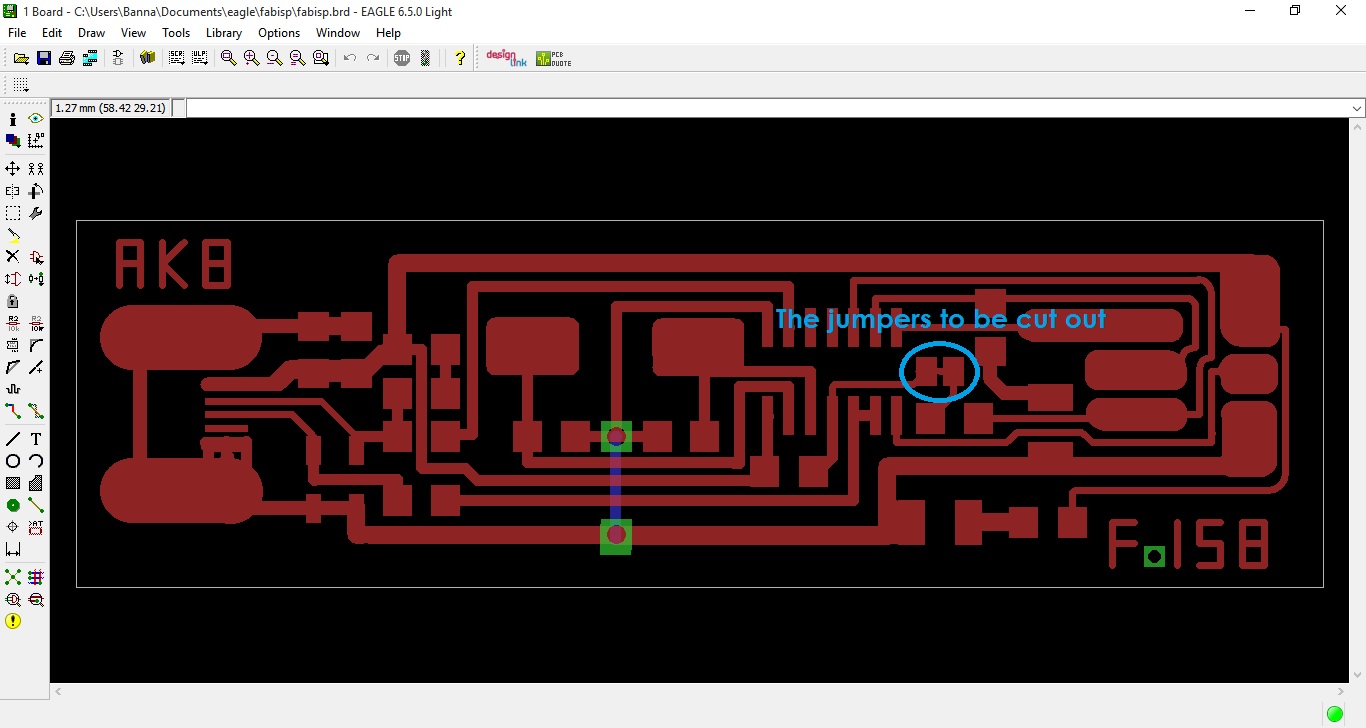The width and height of the screenshot is (1366, 728).
Task: Select the Name tool
Action: click(x=13, y=323)
